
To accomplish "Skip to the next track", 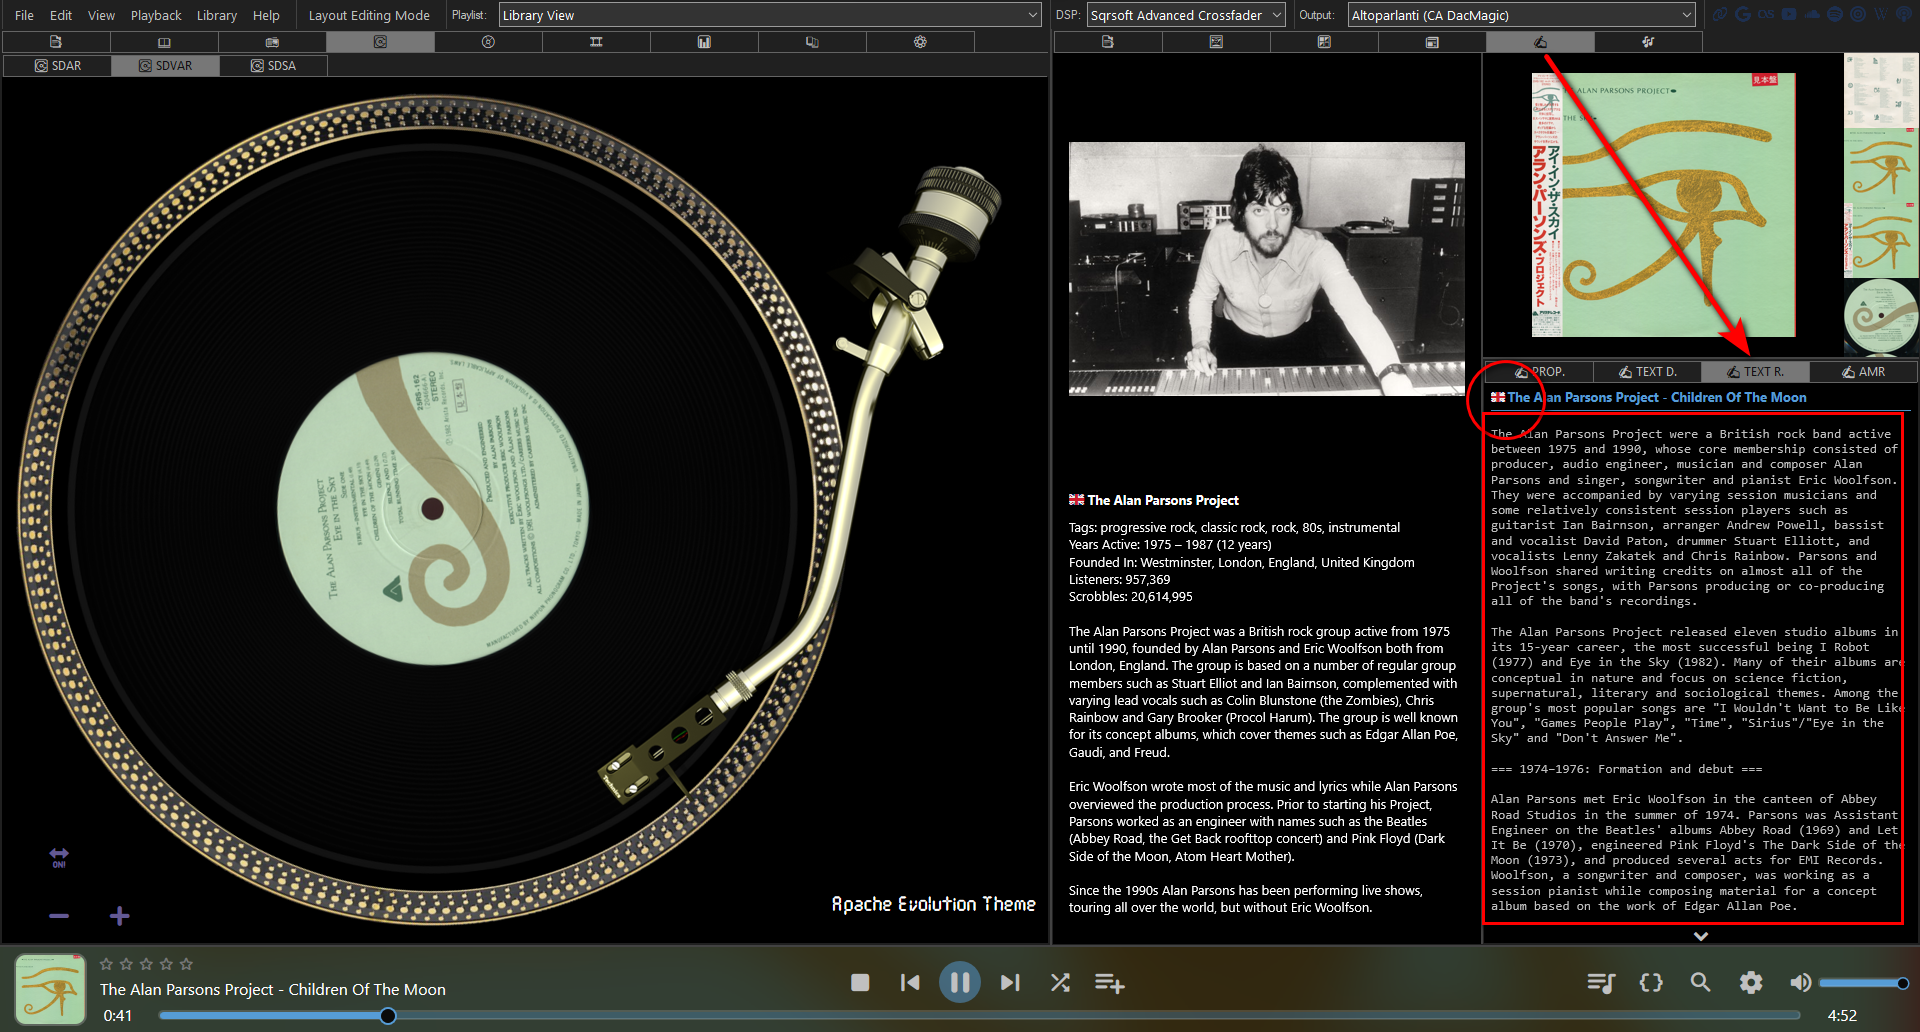I will tap(1010, 983).
